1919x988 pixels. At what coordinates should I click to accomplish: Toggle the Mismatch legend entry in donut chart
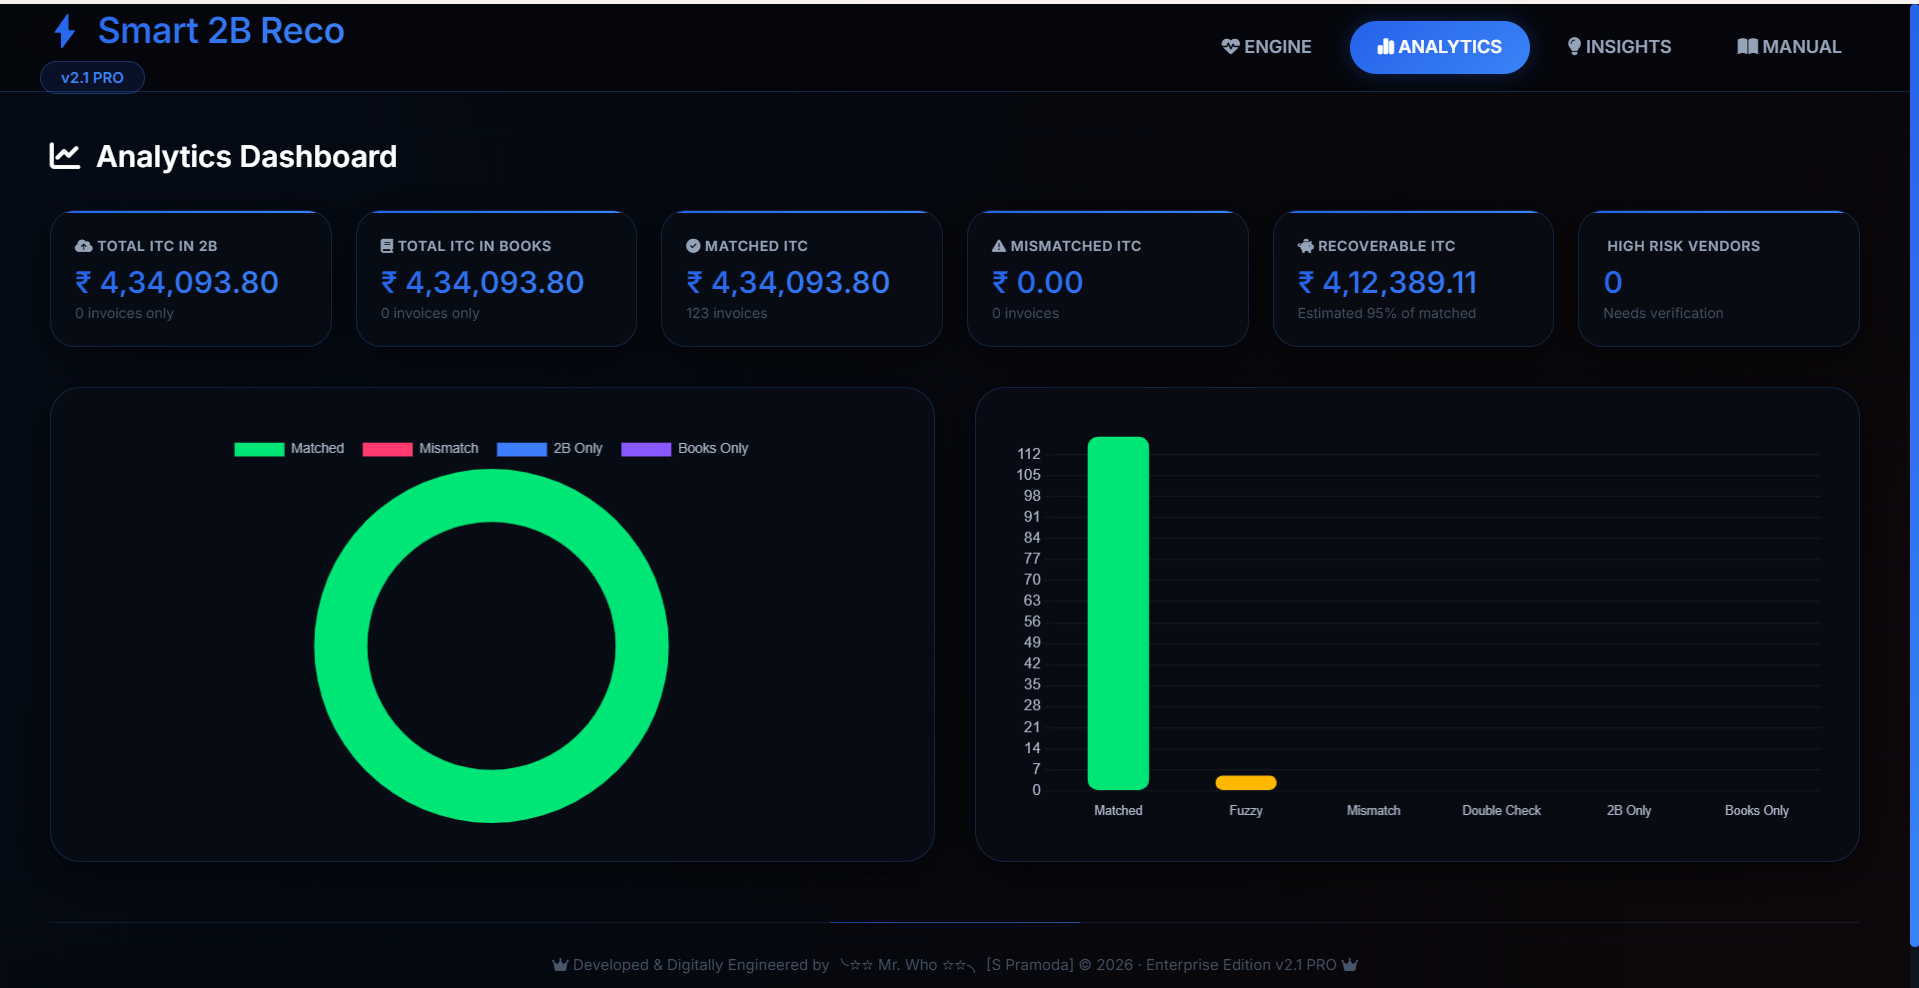[x=420, y=449]
